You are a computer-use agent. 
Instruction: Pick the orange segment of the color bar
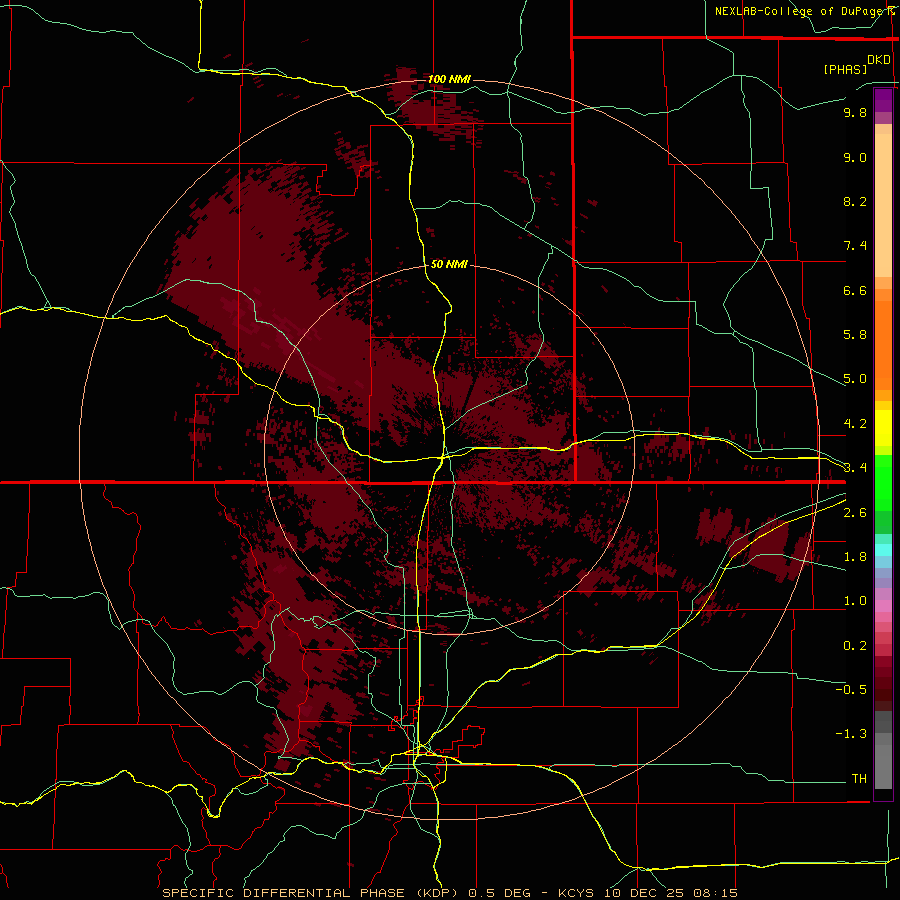(x=883, y=344)
